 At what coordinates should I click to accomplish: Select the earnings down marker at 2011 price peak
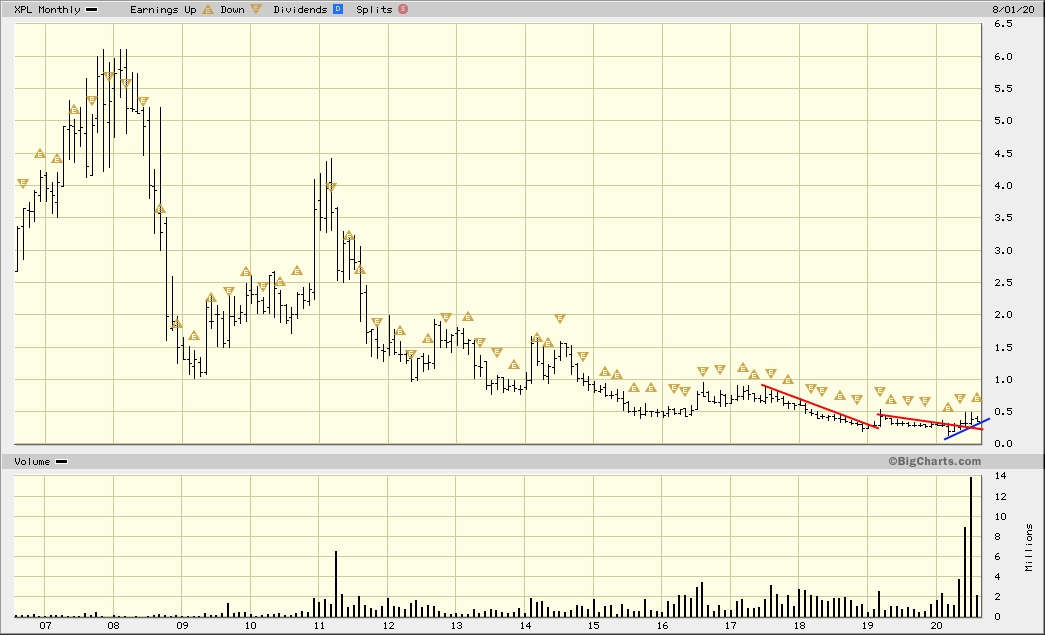coord(331,187)
